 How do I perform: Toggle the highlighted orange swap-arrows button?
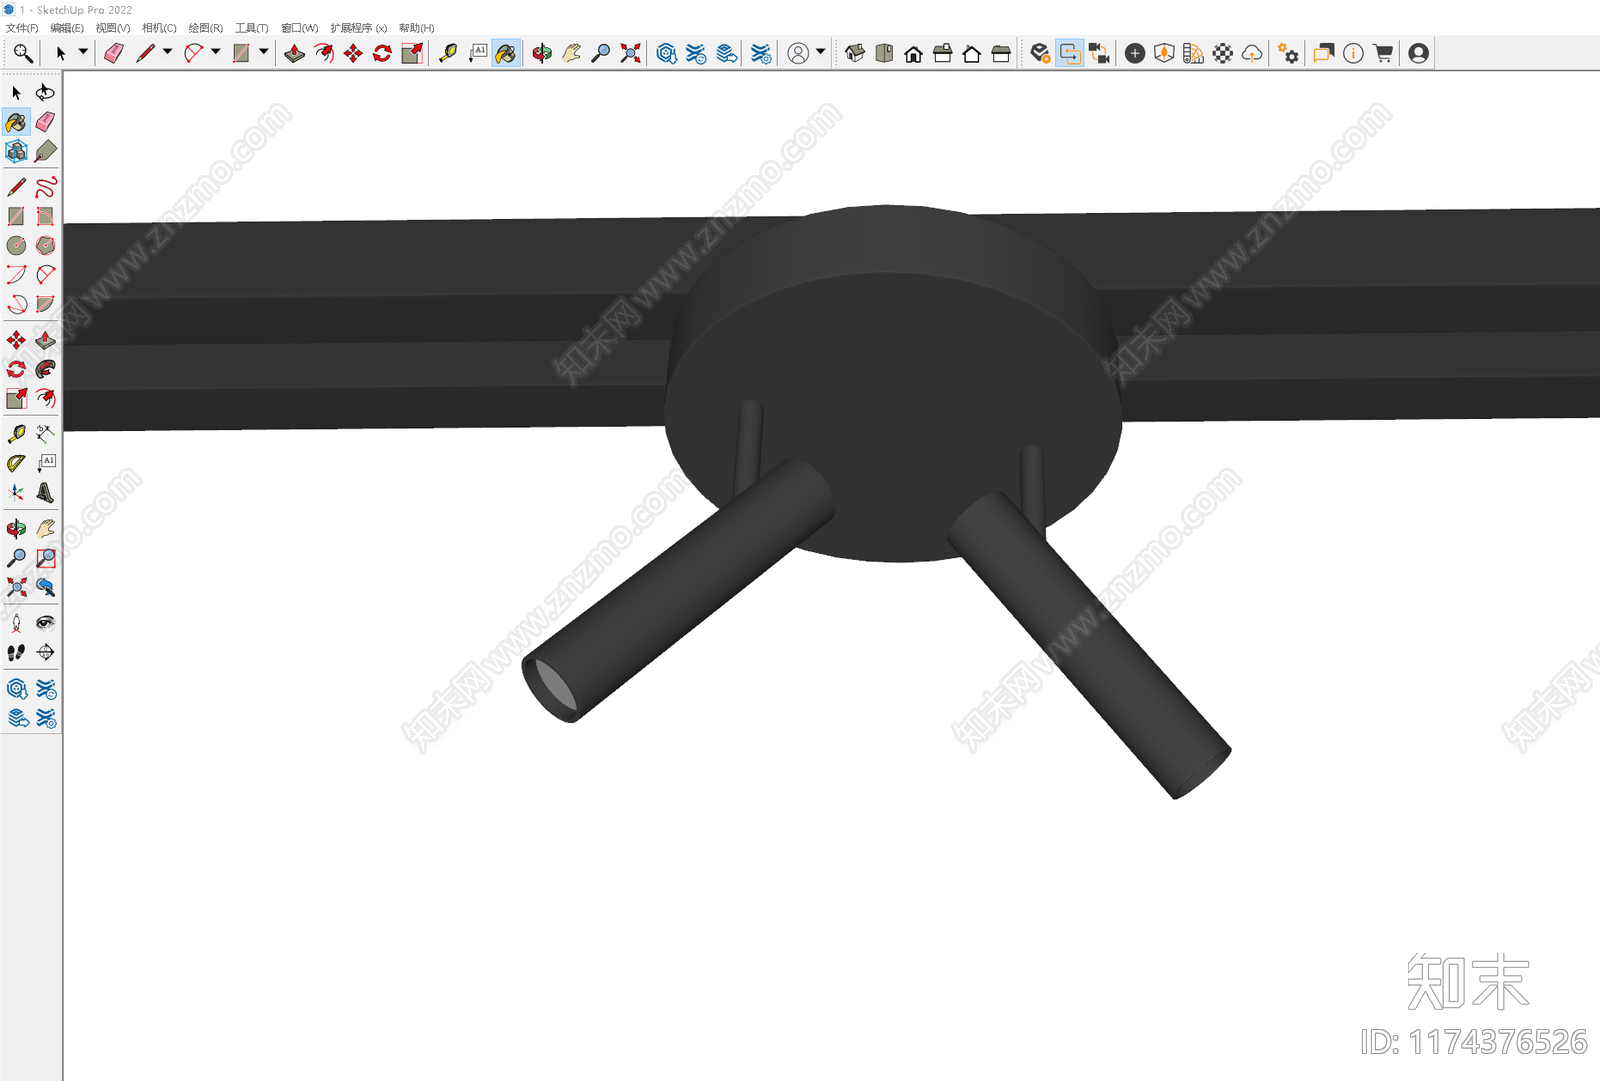coord(1070,53)
